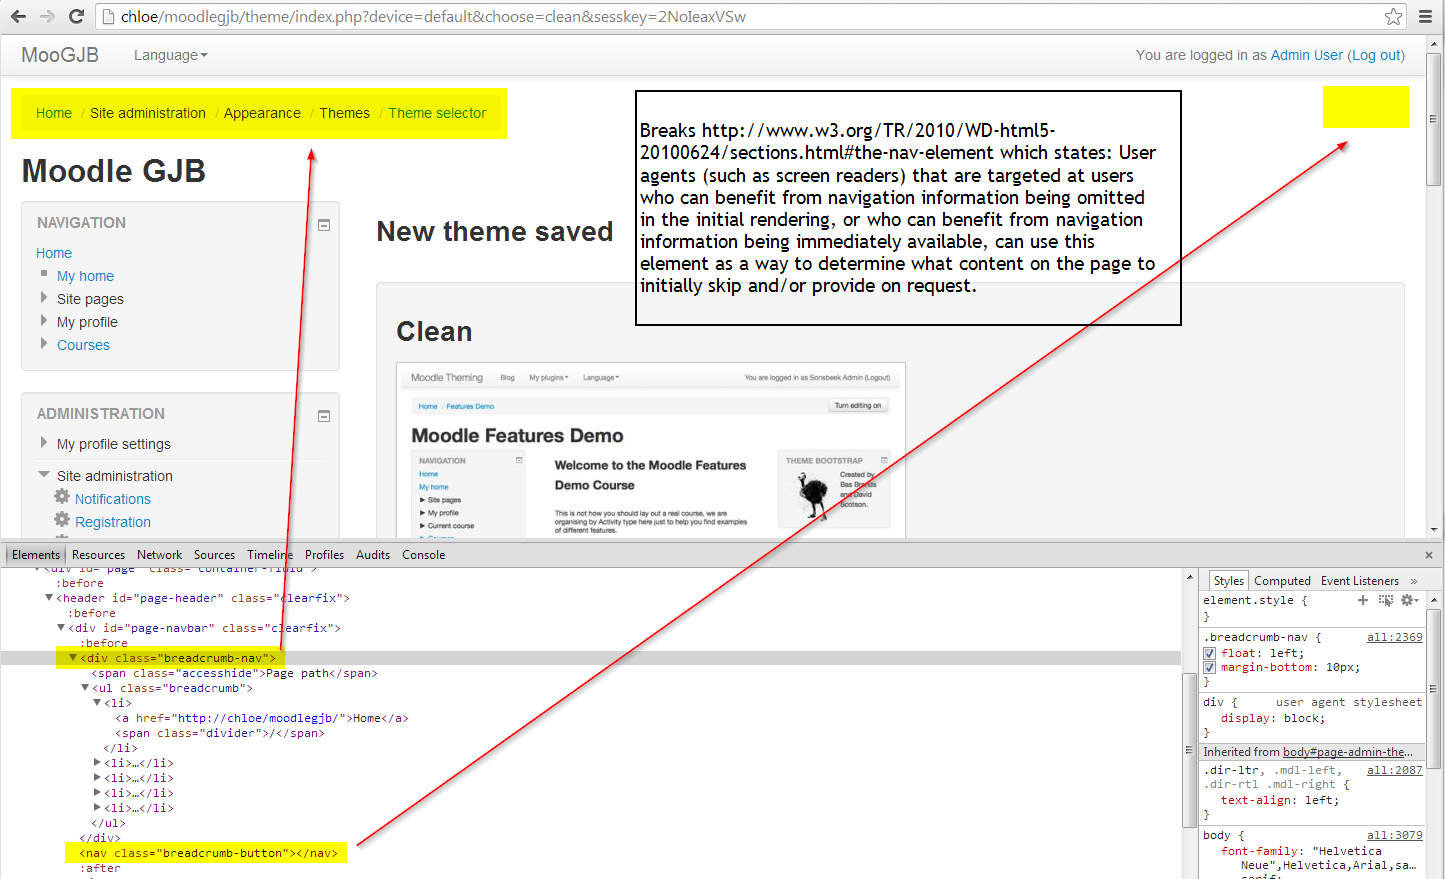Click the gear icon beside Registration
Image resolution: width=1445 pixels, height=879 pixels.
tap(62, 520)
